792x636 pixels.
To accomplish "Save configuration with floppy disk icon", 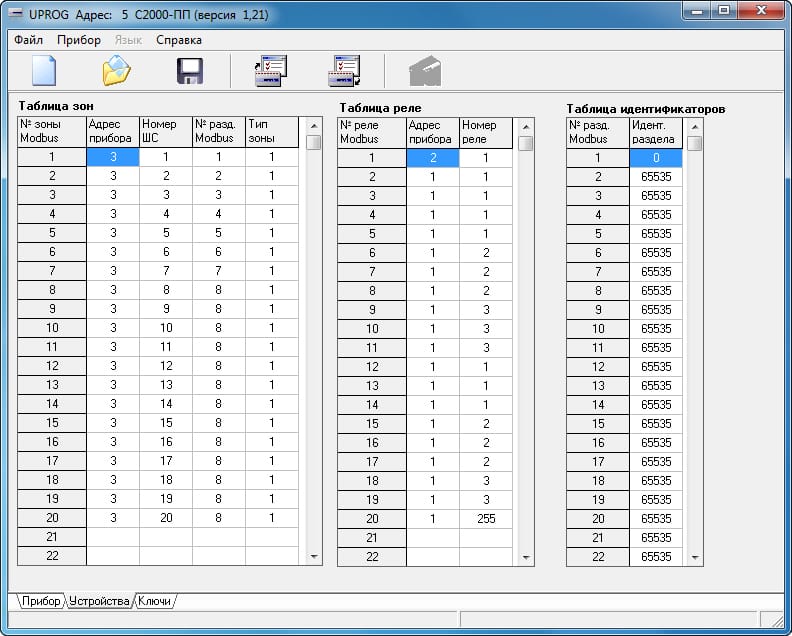I will [x=190, y=71].
